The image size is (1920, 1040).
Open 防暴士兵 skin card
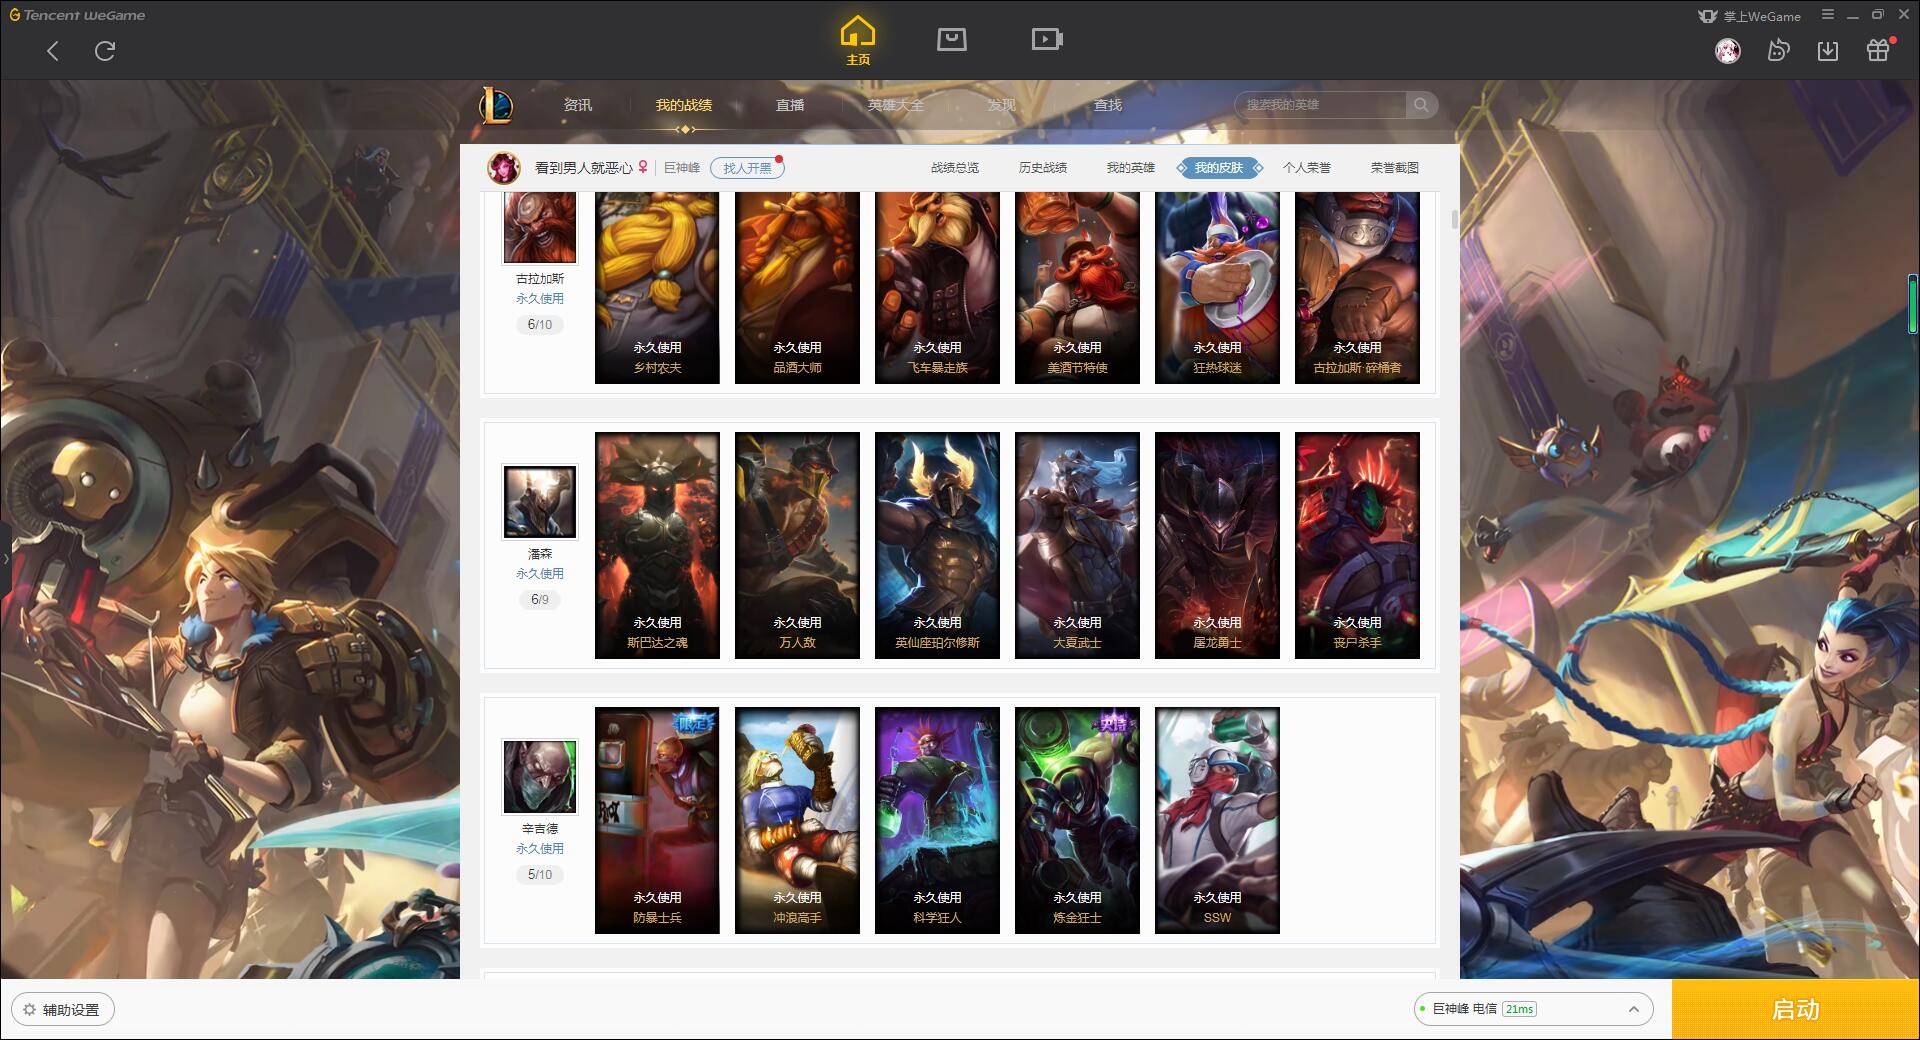click(657, 820)
